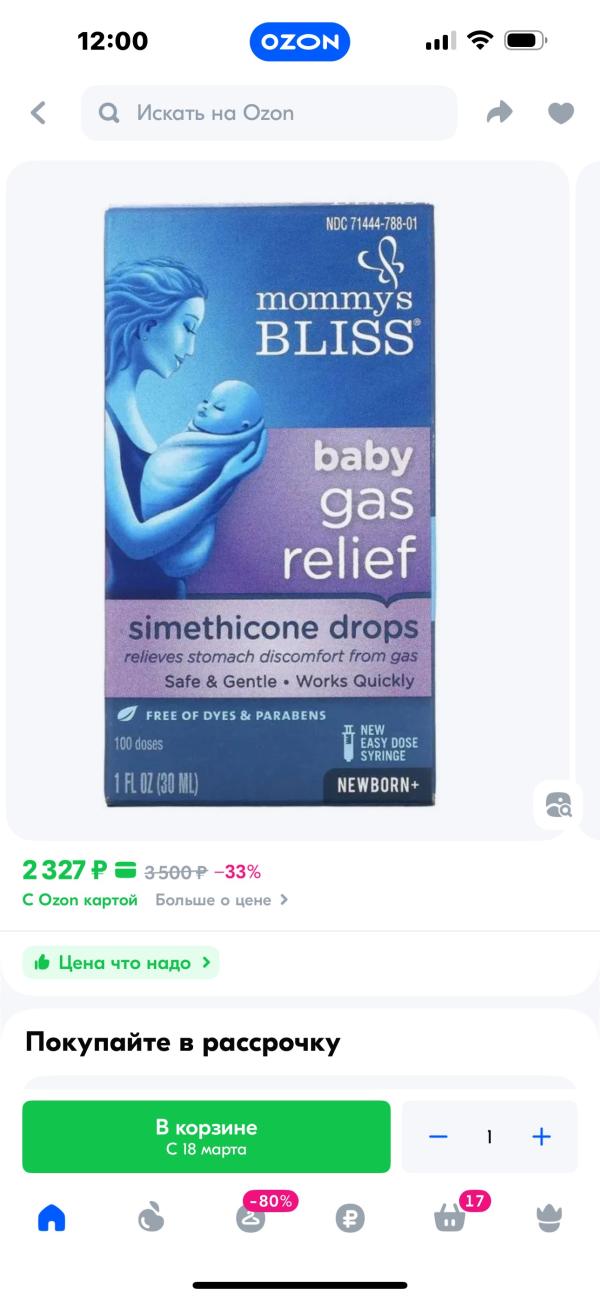This screenshot has width=600, height=1300.
Task: Open the ruble finance tab icon
Action: [350, 1218]
